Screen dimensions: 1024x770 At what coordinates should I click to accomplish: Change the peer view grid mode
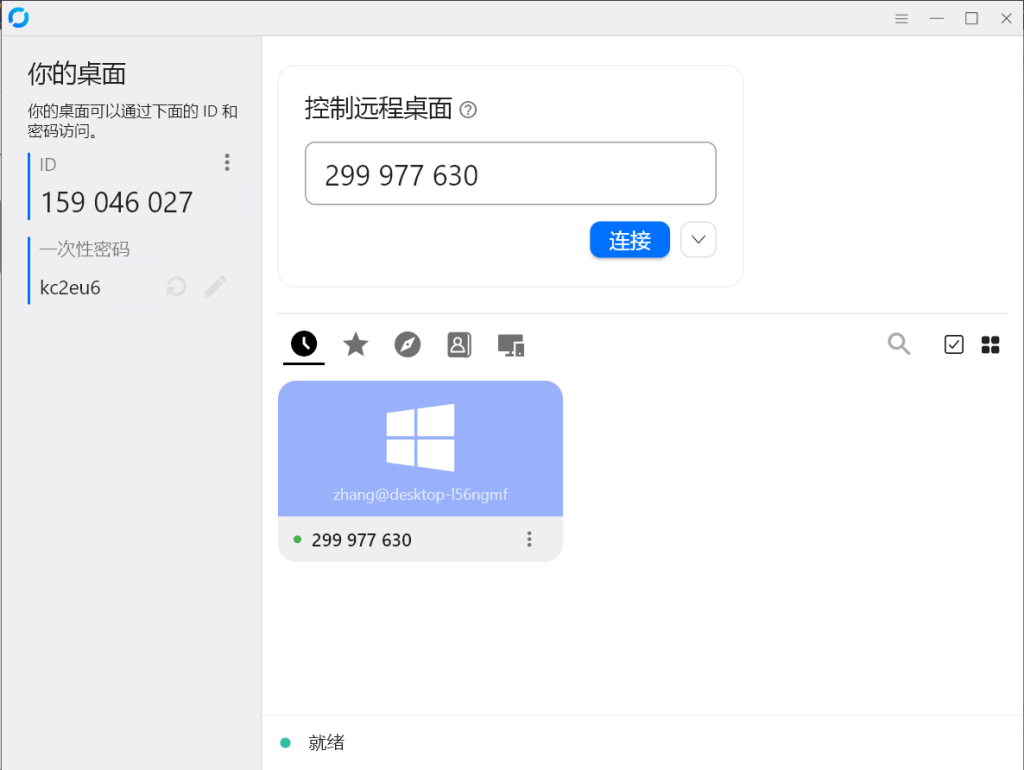click(x=990, y=344)
